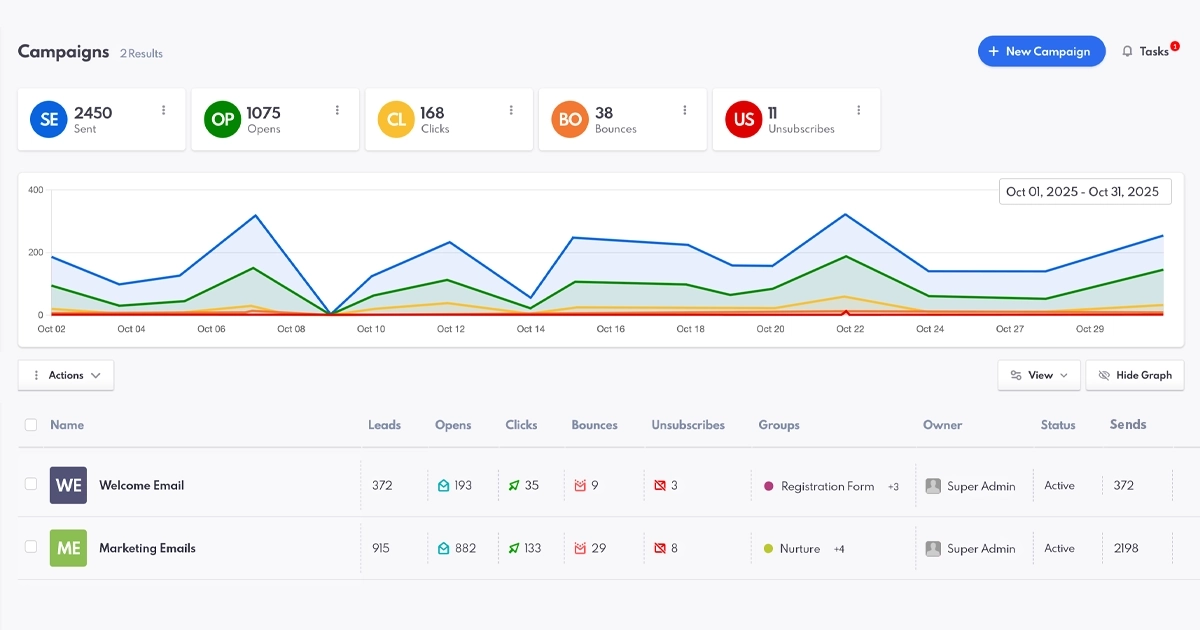Click the yellow CL Clicks badge icon

(x=396, y=119)
